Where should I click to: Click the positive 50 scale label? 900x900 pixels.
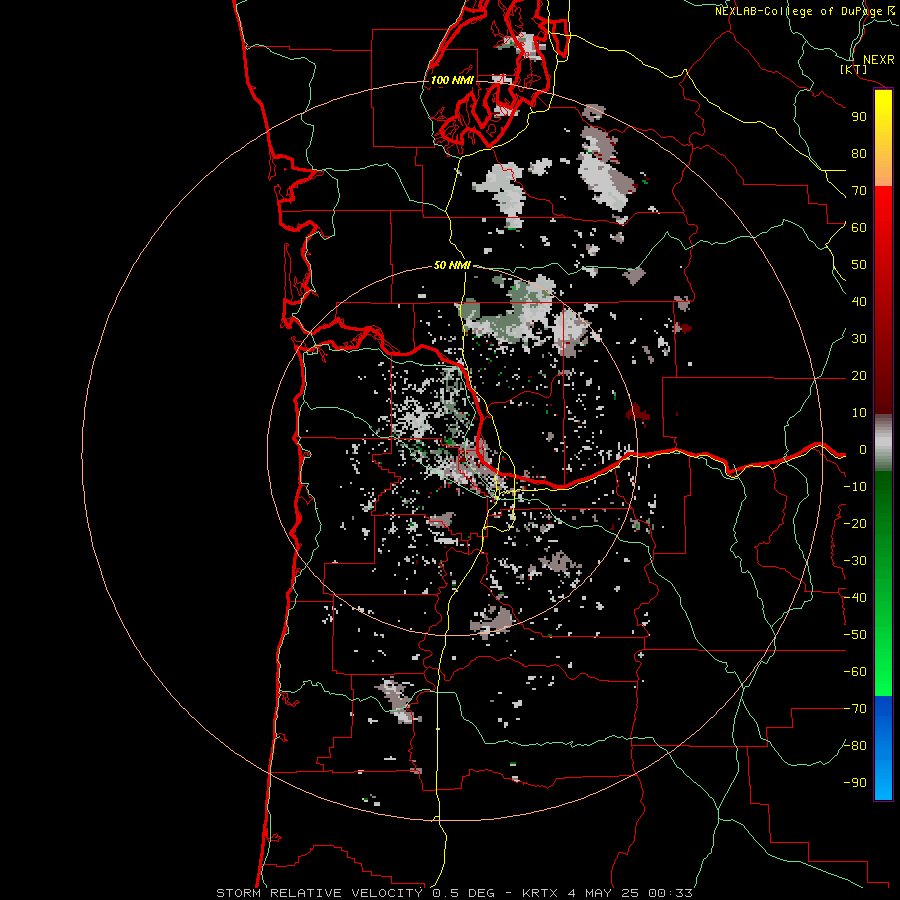click(859, 265)
